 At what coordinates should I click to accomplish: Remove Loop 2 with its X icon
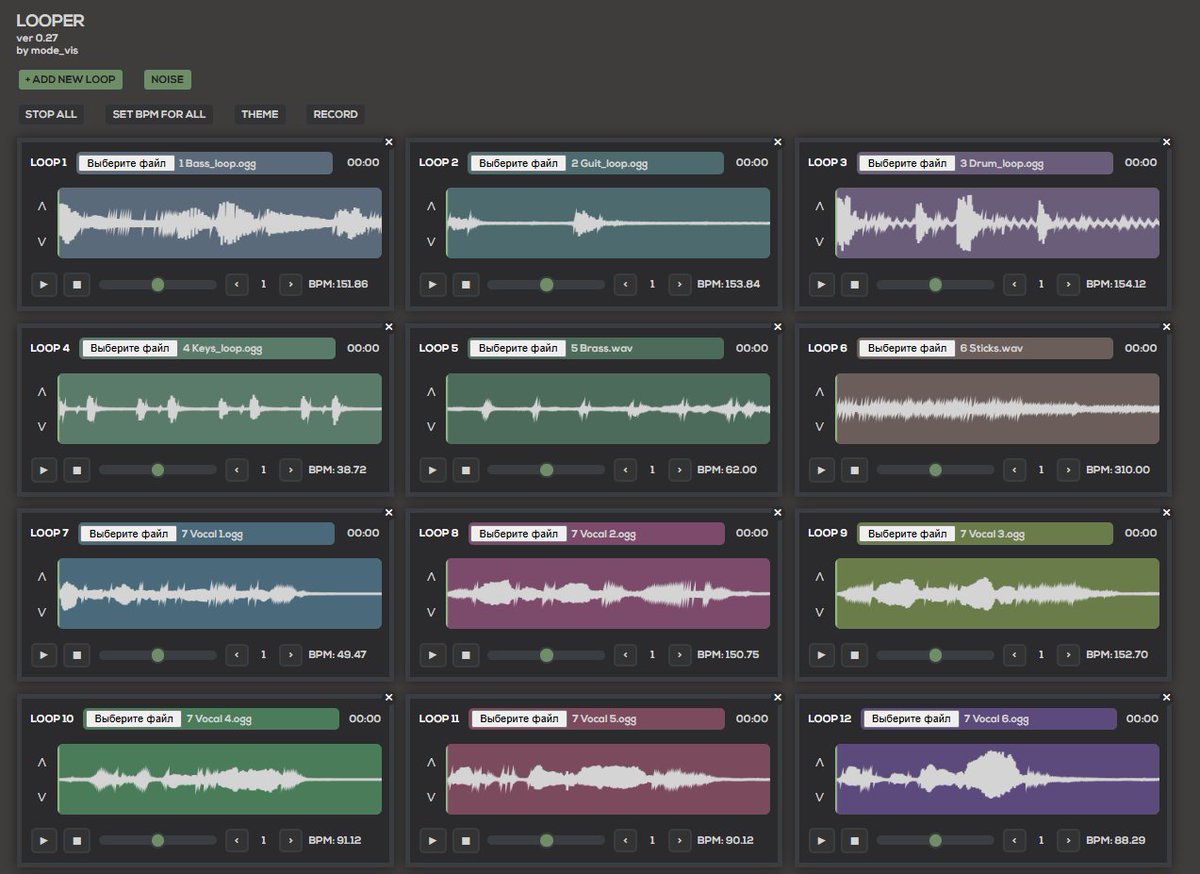[777, 142]
